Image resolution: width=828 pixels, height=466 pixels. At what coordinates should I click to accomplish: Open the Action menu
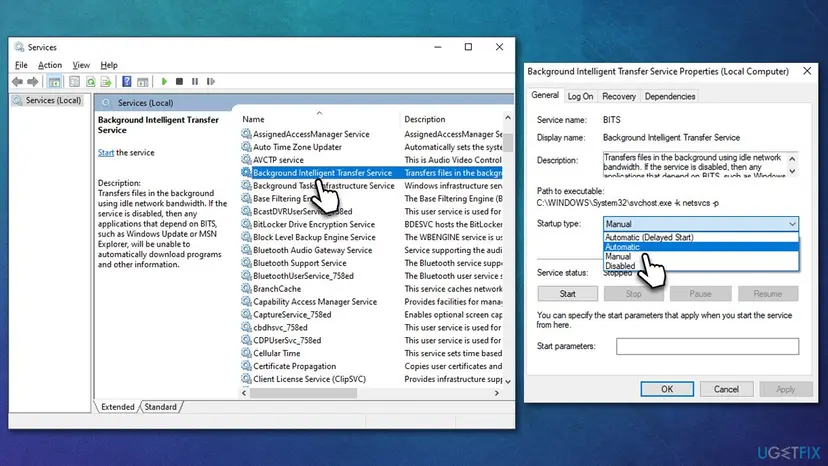click(50, 65)
